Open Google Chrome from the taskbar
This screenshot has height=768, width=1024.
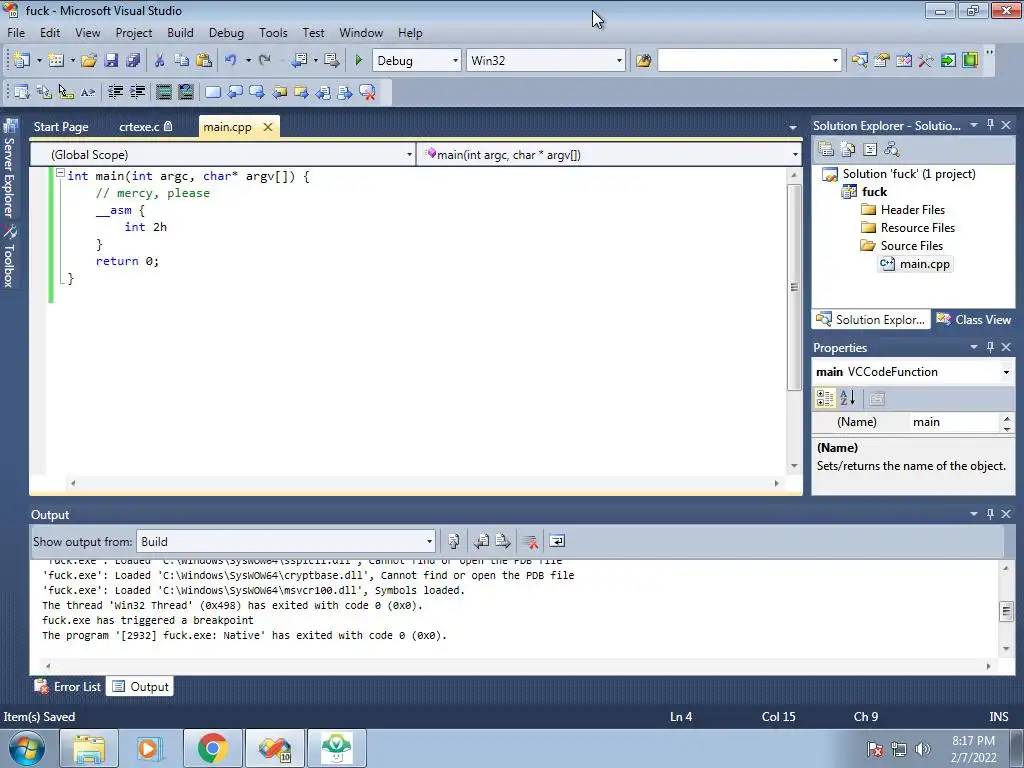point(212,748)
